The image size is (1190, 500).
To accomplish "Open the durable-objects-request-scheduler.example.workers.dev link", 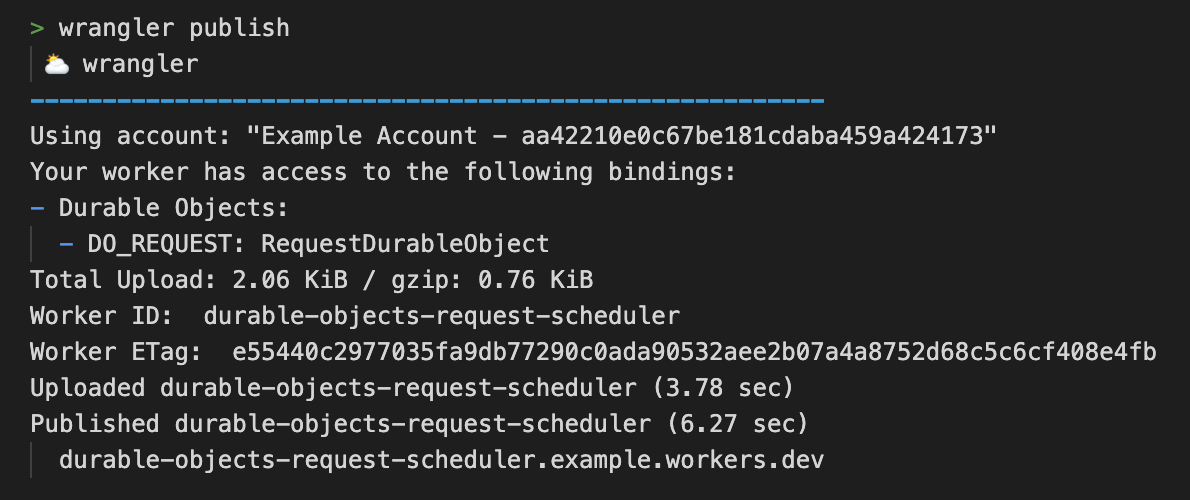I will point(442,461).
